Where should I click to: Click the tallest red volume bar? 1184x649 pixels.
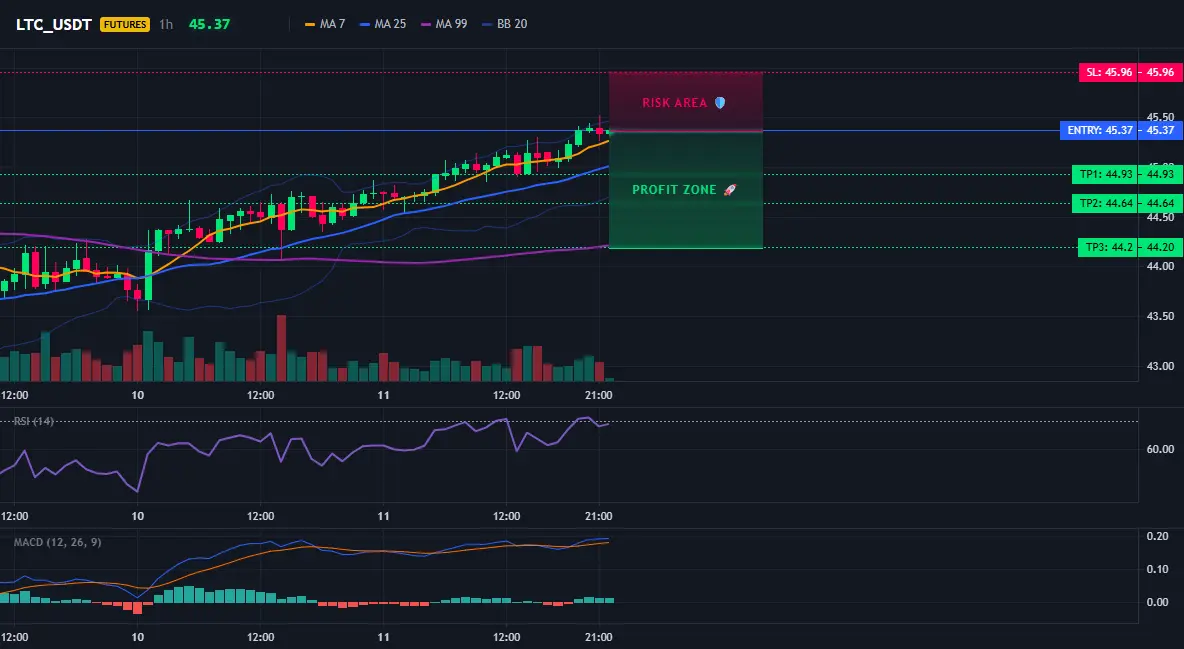click(x=282, y=348)
